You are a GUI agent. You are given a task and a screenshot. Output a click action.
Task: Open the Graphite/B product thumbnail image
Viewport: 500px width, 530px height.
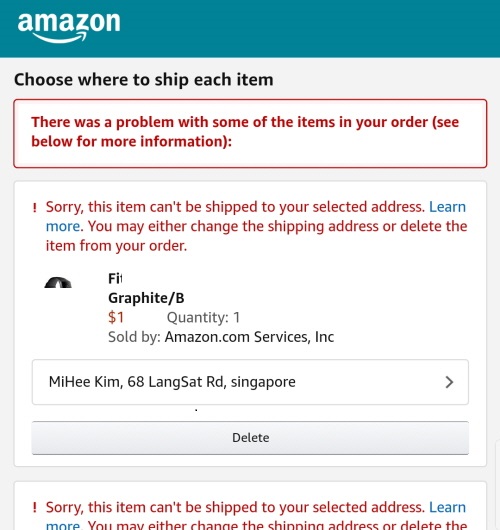click(x=58, y=283)
